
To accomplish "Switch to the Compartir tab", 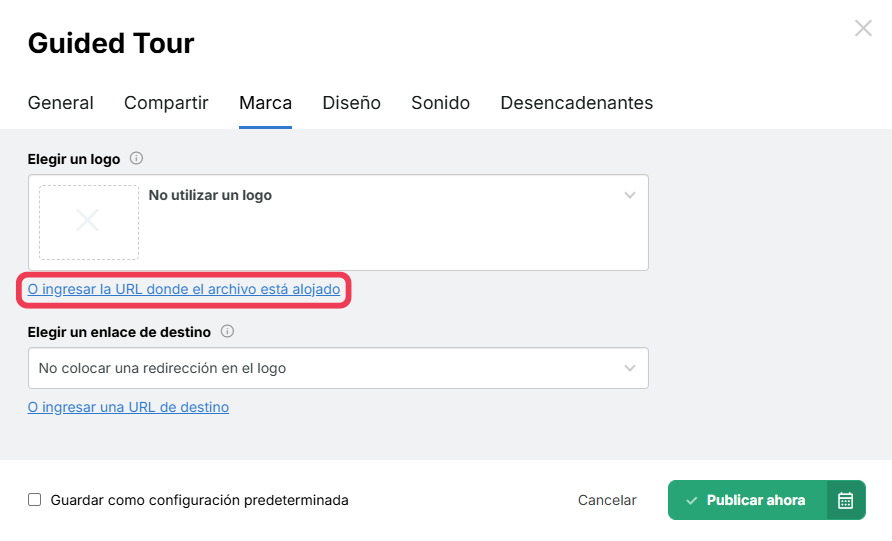I will pyautogui.click(x=166, y=103).
